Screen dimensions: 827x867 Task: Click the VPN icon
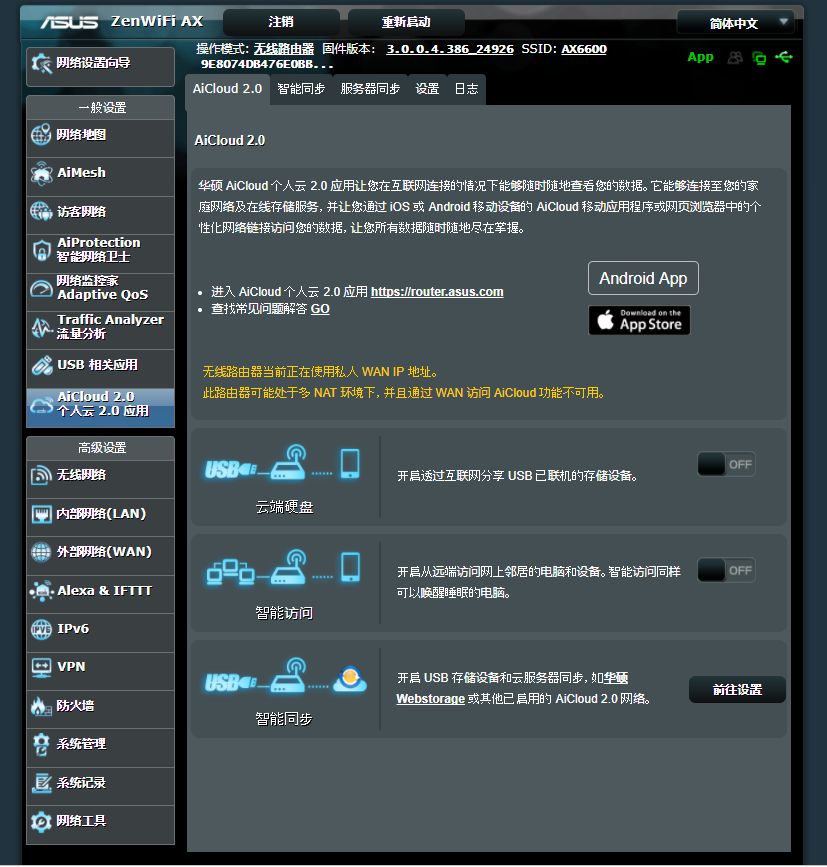coord(41,667)
